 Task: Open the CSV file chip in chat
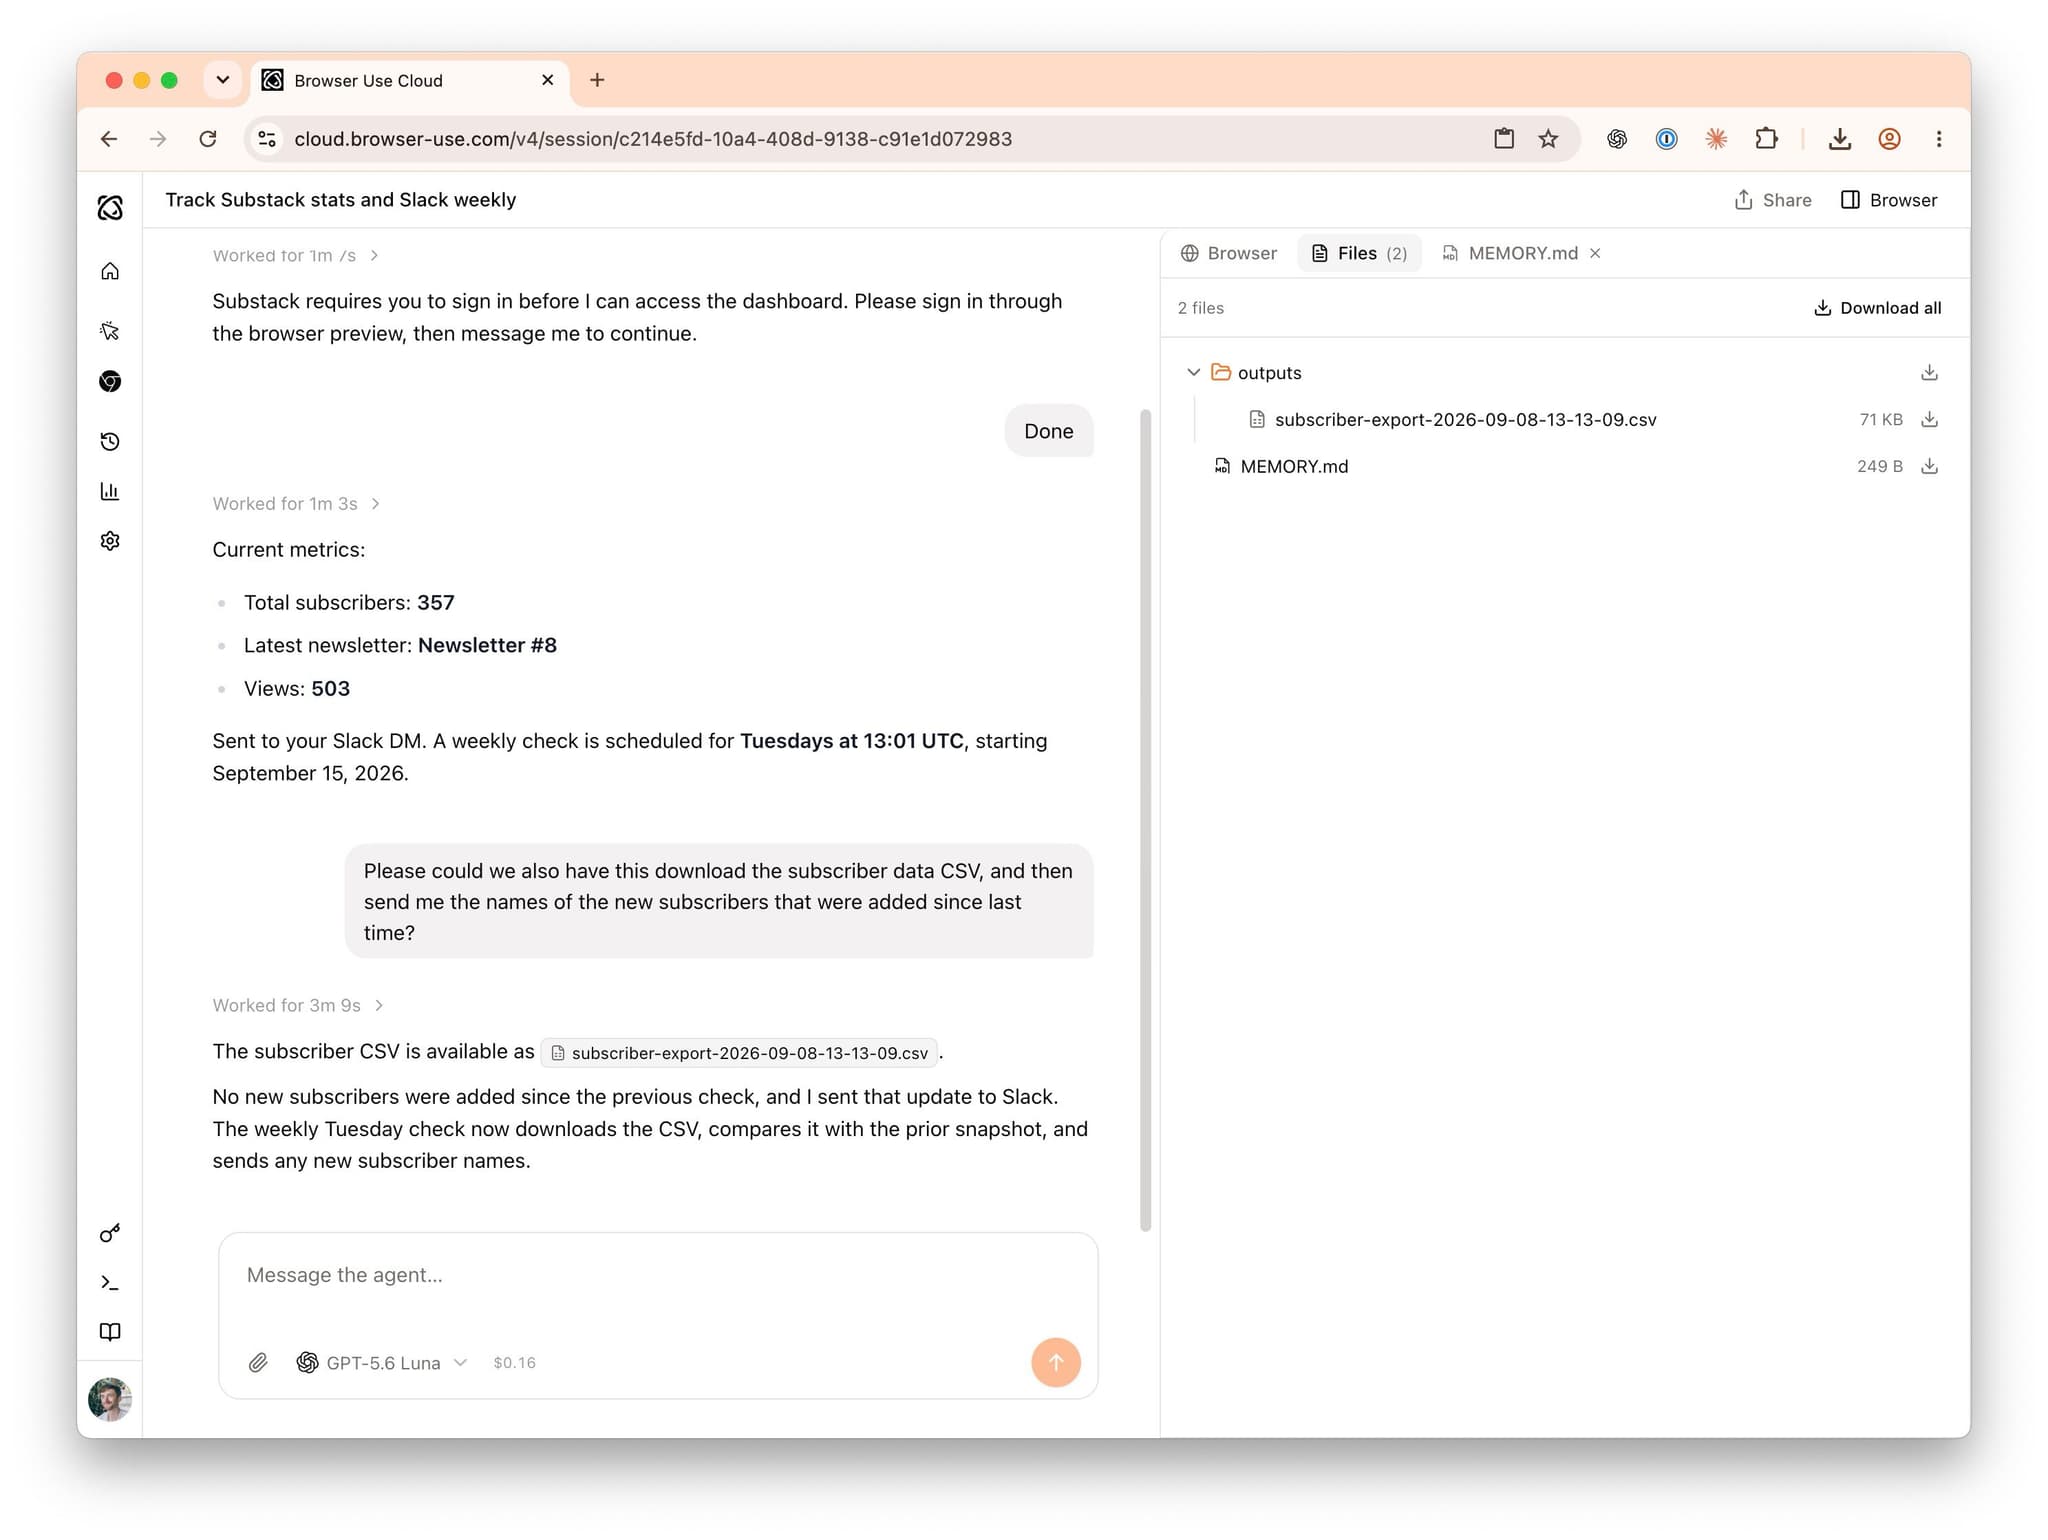(739, 1053)
